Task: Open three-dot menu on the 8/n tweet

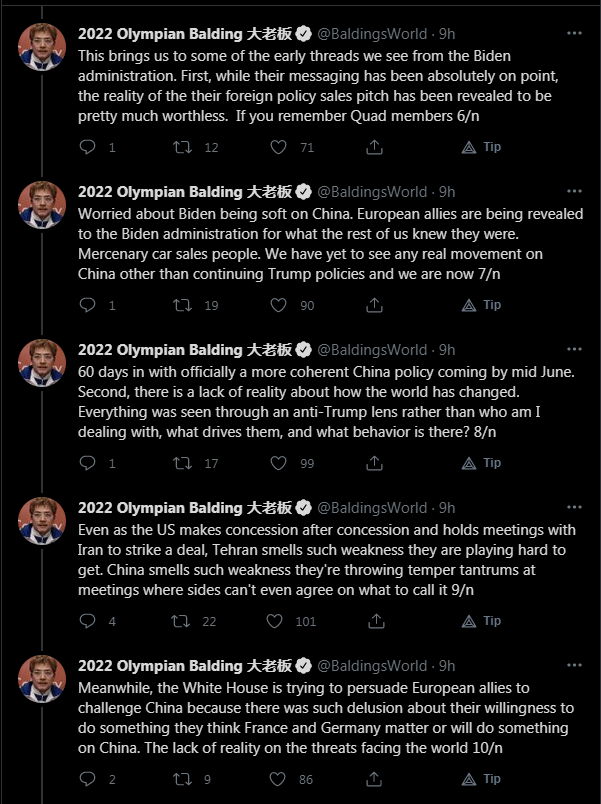Action: 574,349
